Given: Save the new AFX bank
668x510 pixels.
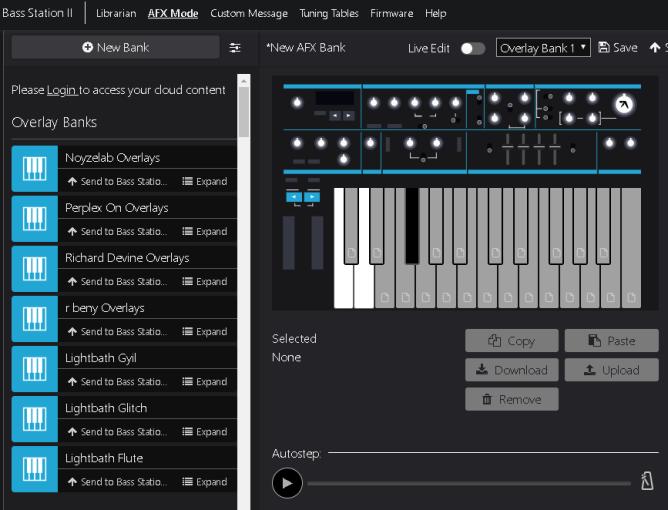Looking at the screenshot, I should [618, 47].
